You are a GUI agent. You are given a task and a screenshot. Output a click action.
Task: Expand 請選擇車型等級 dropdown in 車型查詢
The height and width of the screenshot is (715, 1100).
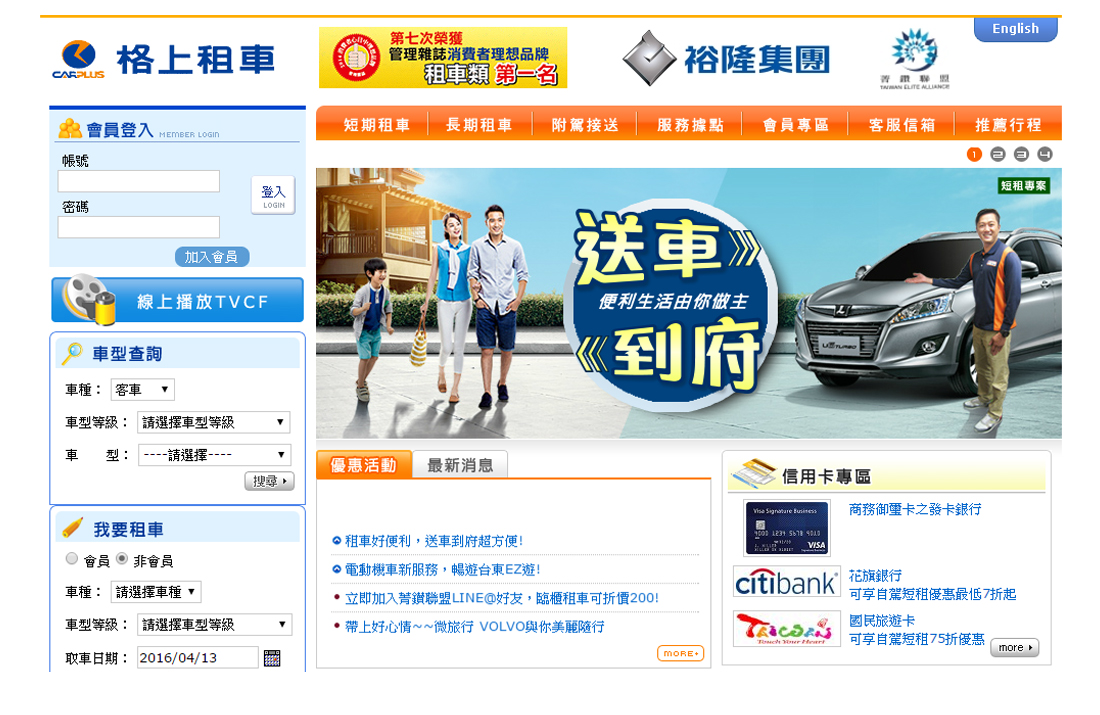213,422
